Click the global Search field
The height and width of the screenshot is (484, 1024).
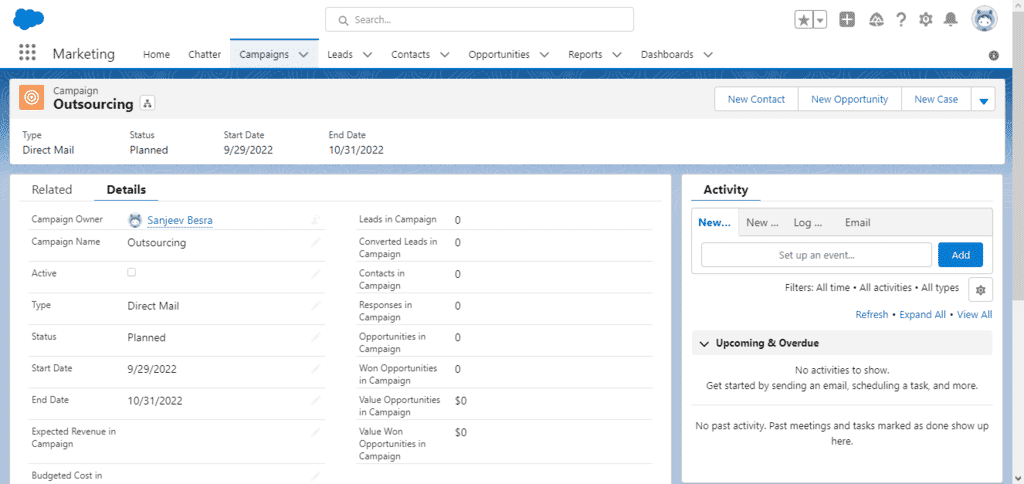coord(479,20)
